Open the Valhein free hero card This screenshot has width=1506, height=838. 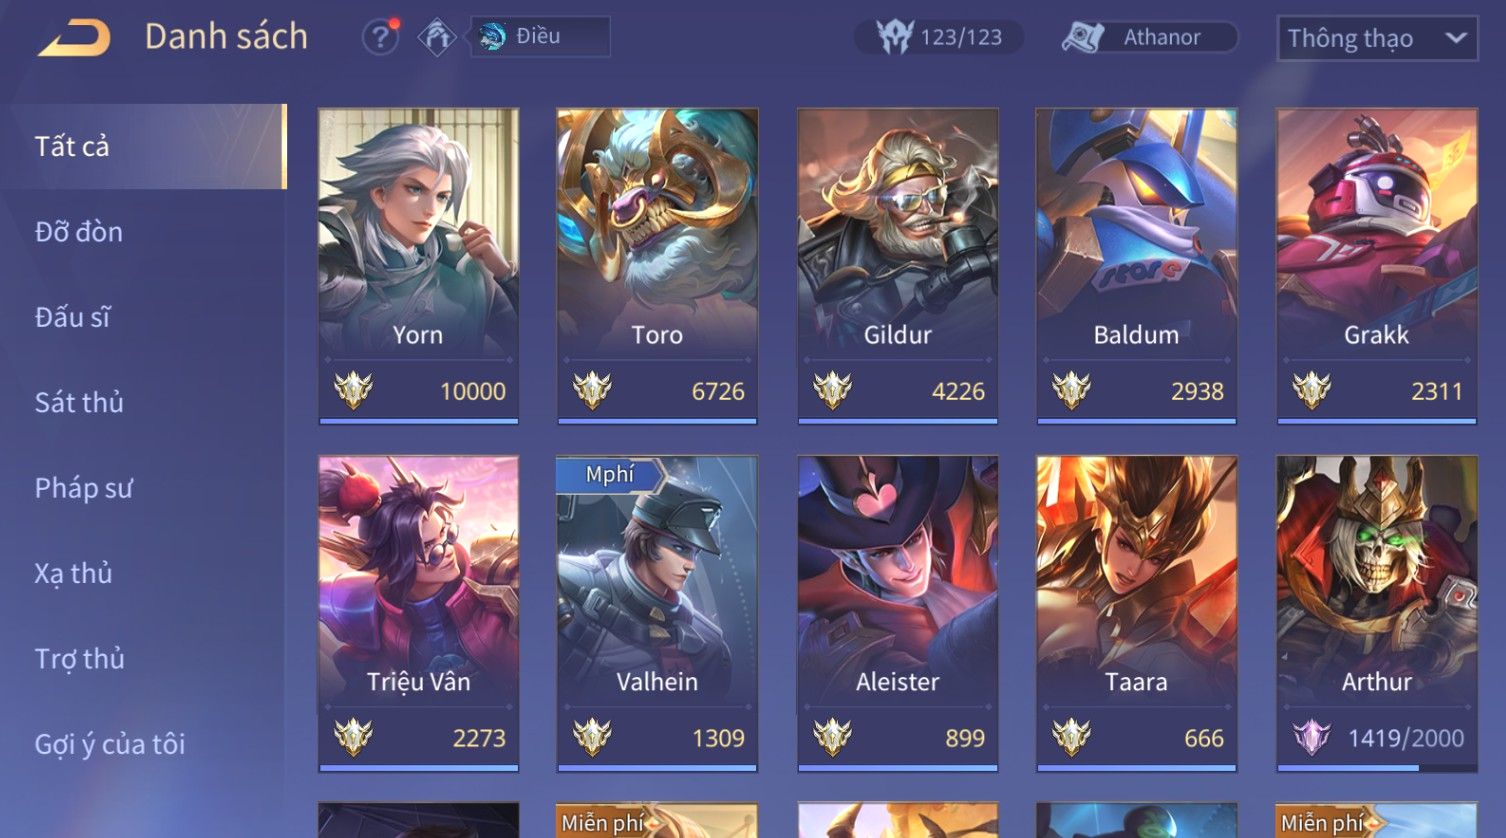pos(657,614)
